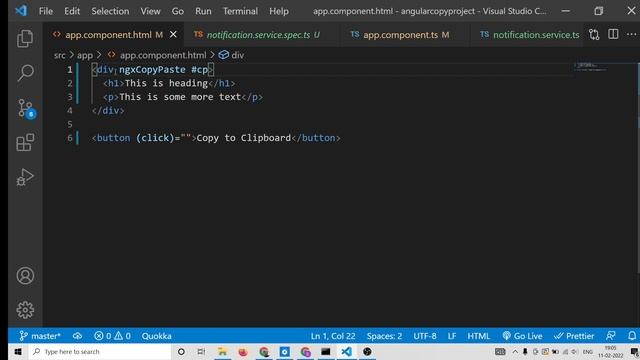Click the 'This is some more text' line
The width and height of the screenshot is (640, 360).
[x=180, y=97]
